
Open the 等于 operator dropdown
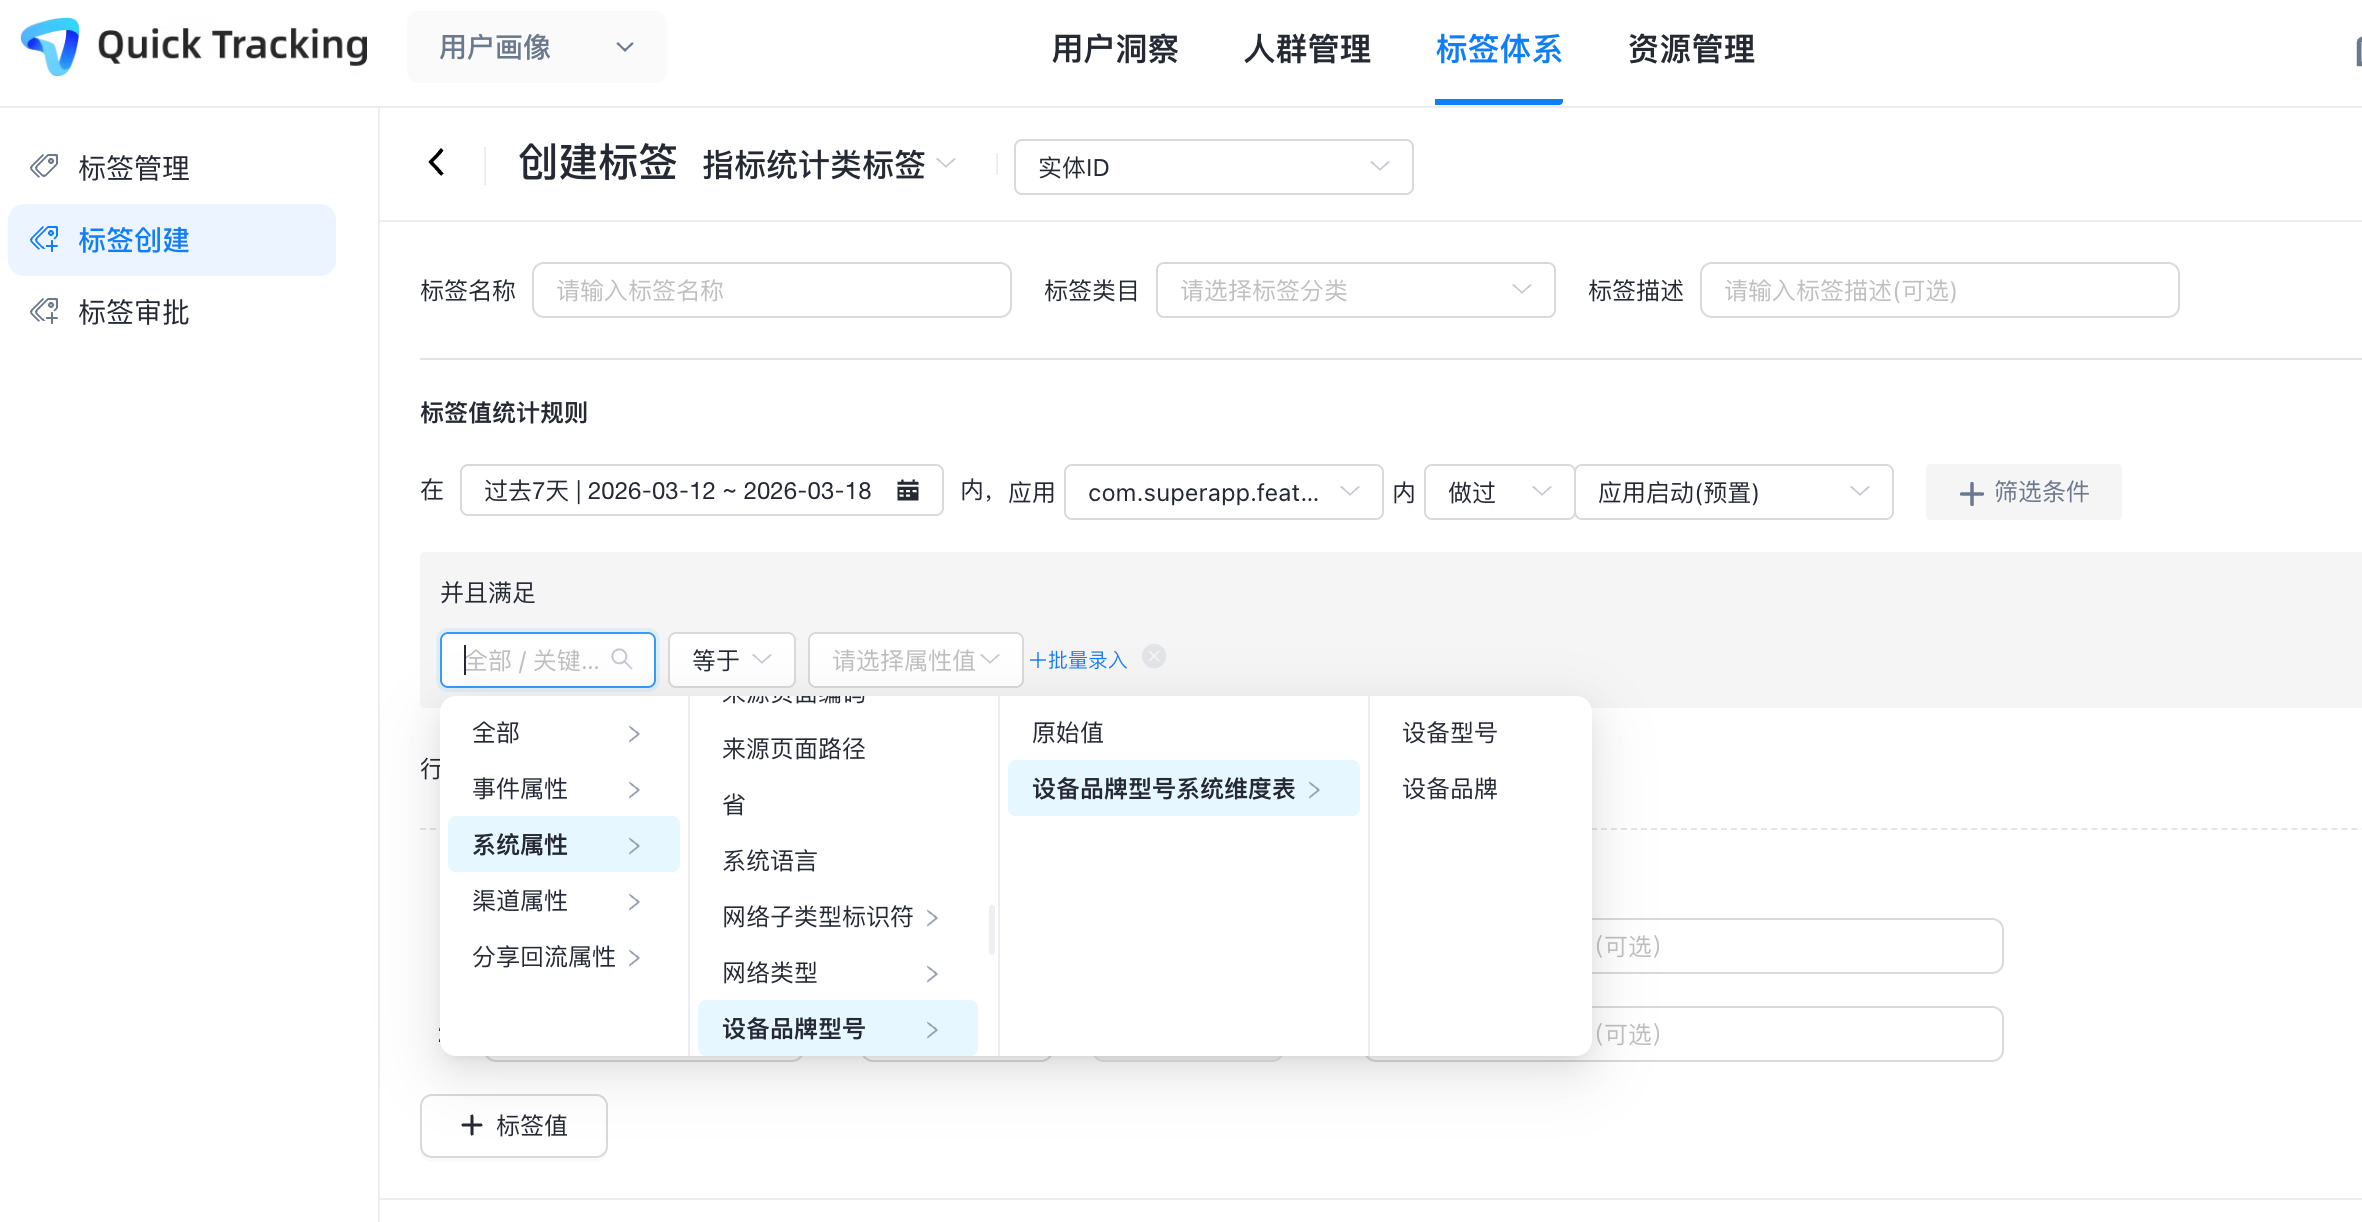point(731,660)
